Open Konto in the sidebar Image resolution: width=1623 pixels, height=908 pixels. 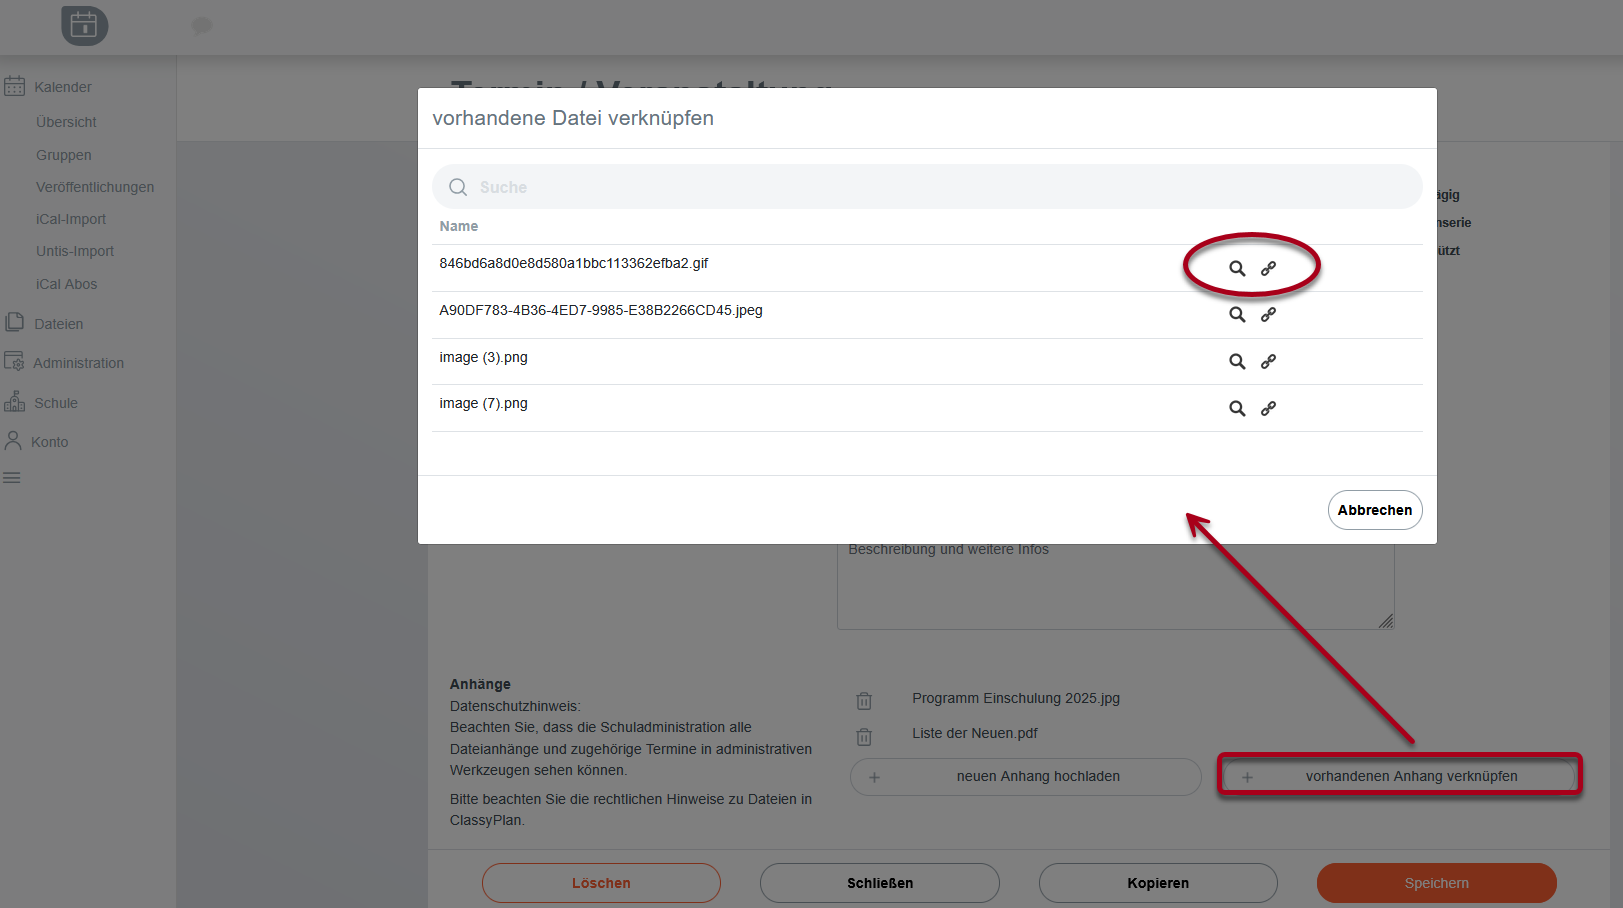49,442
